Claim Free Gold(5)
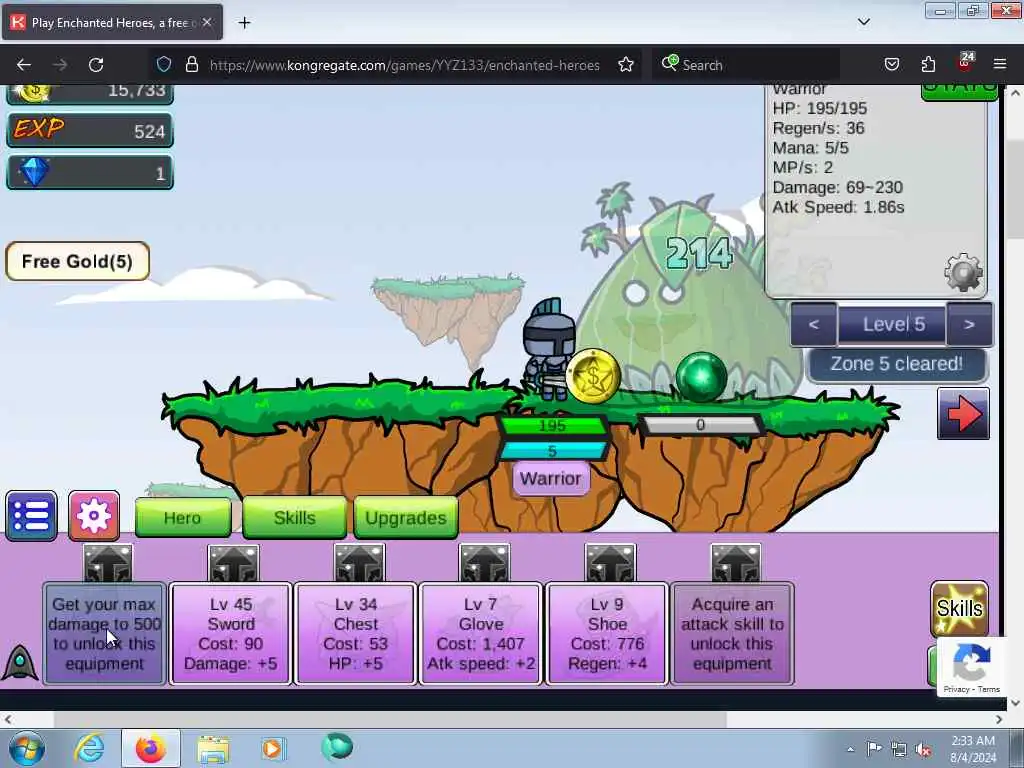This screenshot has height=768, width=1024. pyautogui.click(x=78, y=261)
